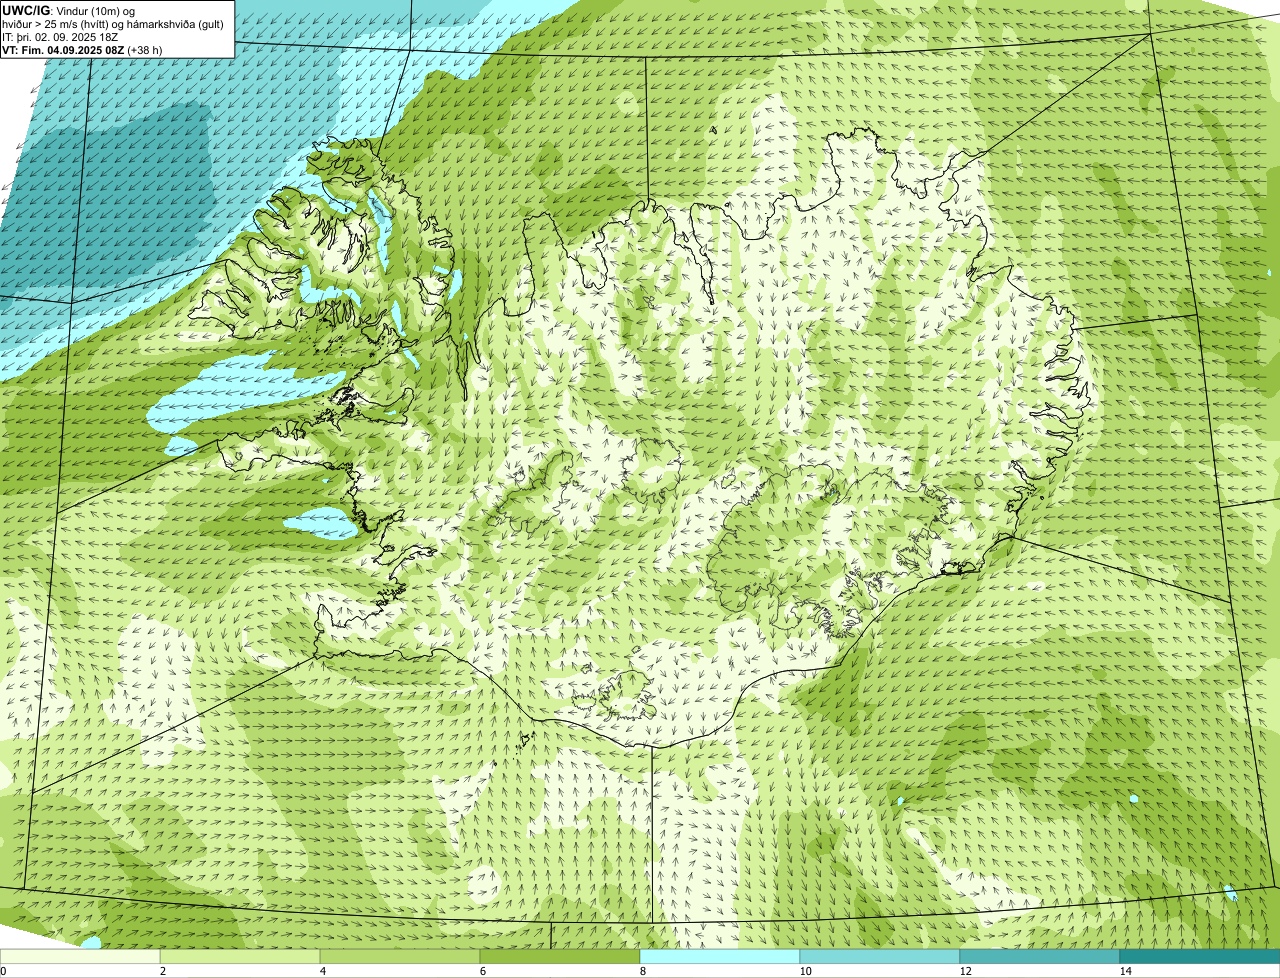The height and width of the screenshot is (978, 1280).
Task: Click the legend value label "6"
Action: pos(482,971)
